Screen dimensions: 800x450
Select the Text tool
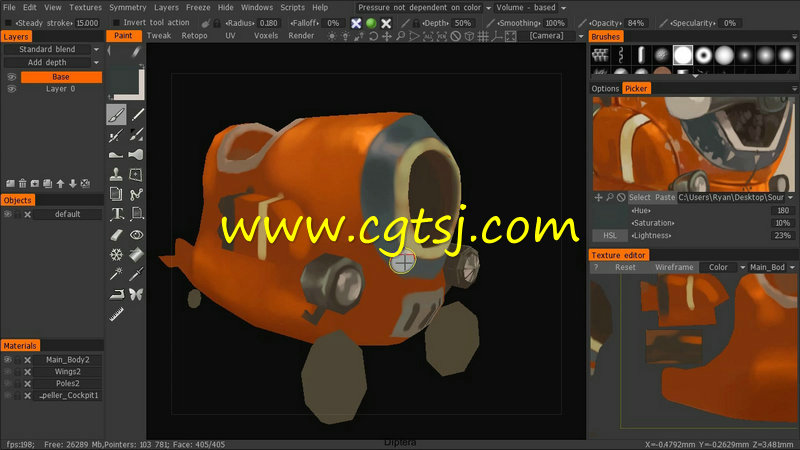pyautogui.click(x=117, y=214)
